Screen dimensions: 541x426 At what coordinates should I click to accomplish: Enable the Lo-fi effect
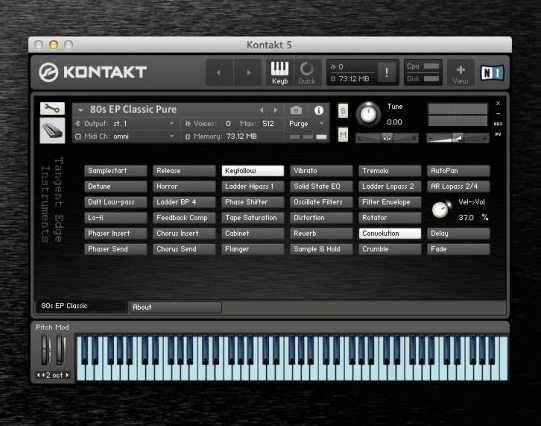click(116, 218)
